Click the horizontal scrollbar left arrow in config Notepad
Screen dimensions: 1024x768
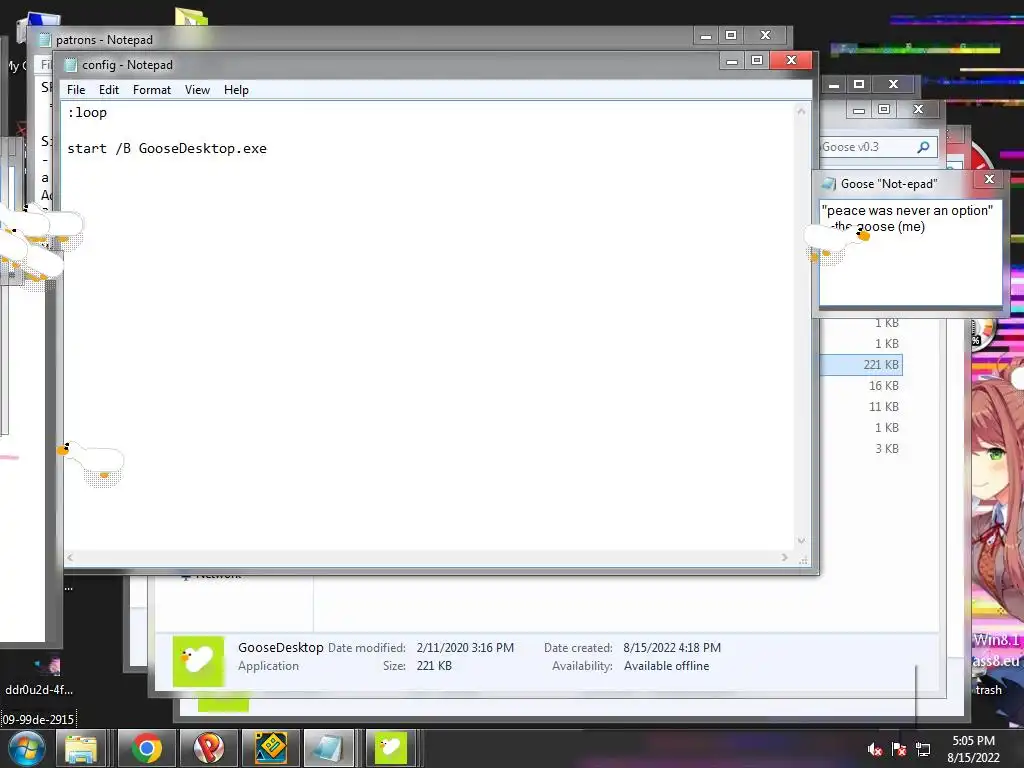click(70, 557)
